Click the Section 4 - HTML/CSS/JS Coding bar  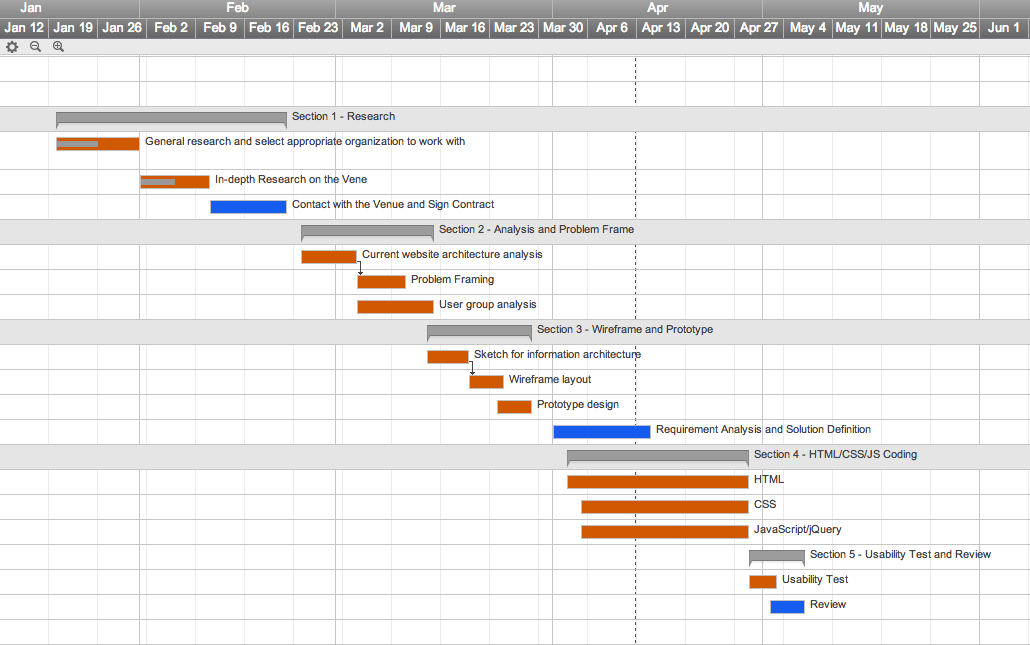657,456
